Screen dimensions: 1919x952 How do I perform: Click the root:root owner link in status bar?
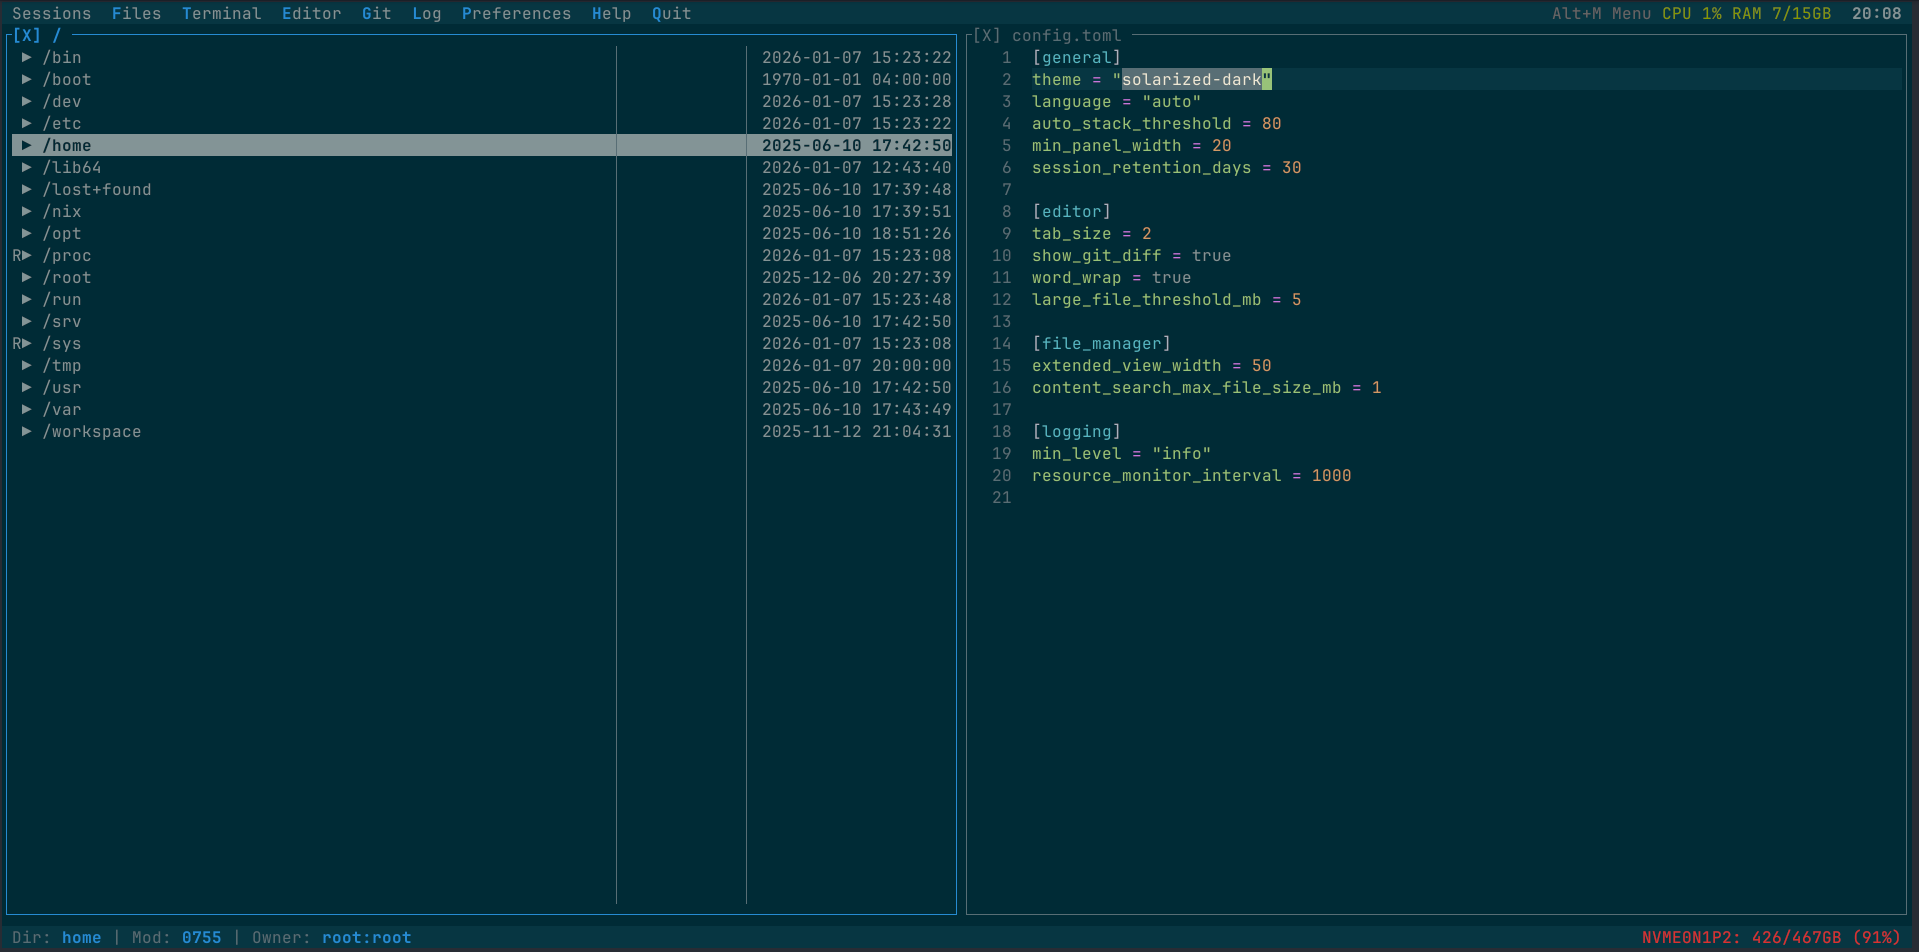(x=366, y=937)
